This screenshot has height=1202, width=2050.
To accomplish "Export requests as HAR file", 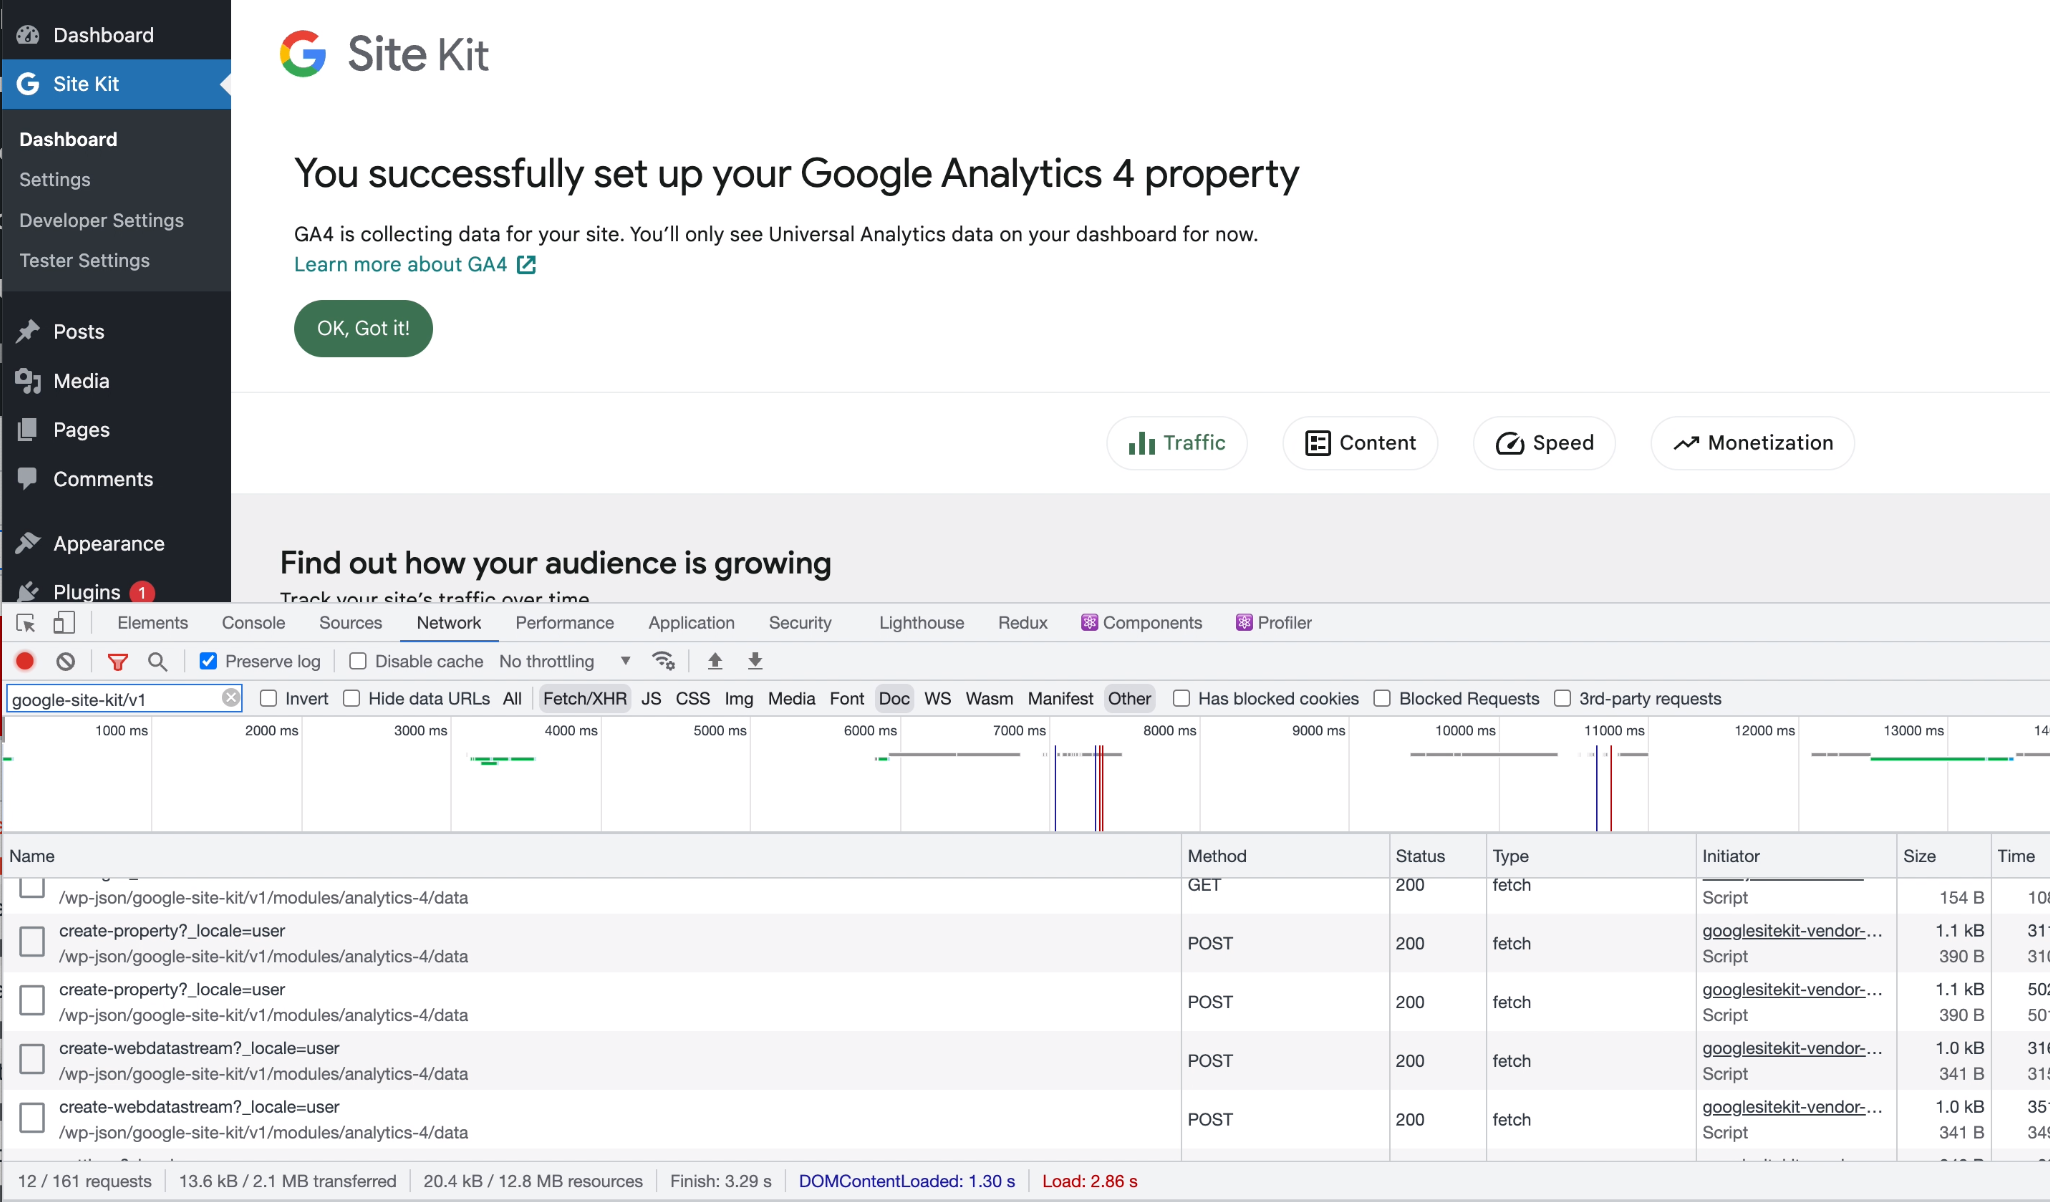I will (x=755, y=661).
